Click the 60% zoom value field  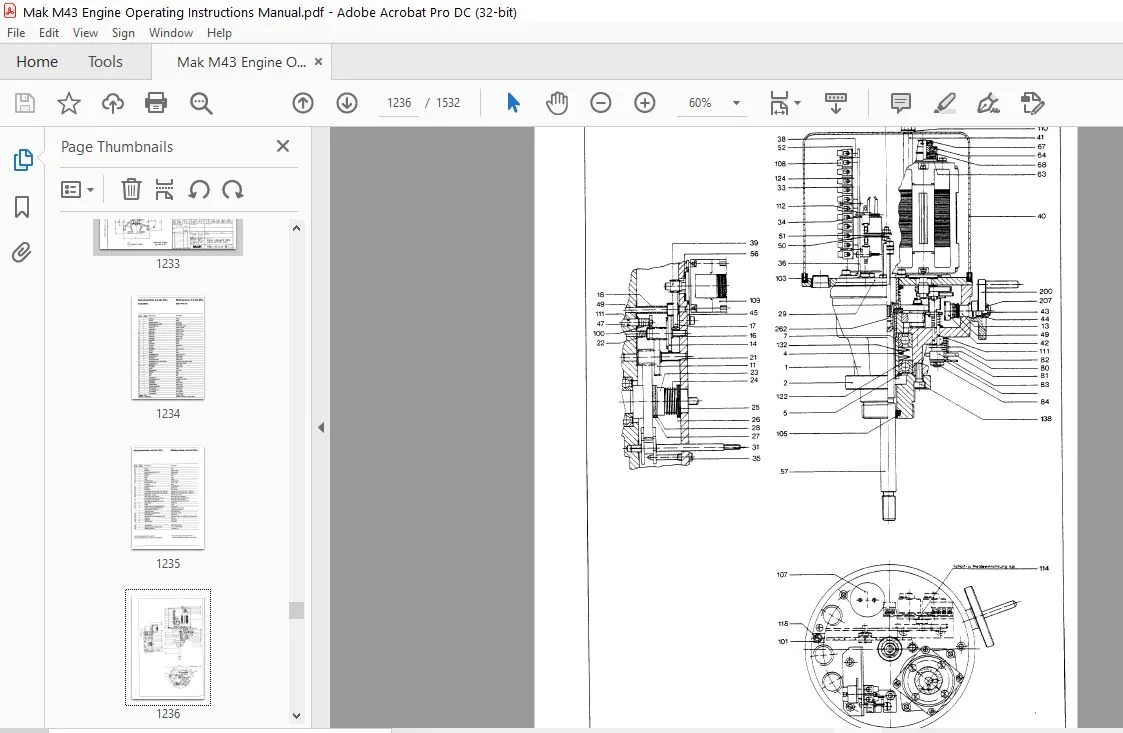pos(700,103)
